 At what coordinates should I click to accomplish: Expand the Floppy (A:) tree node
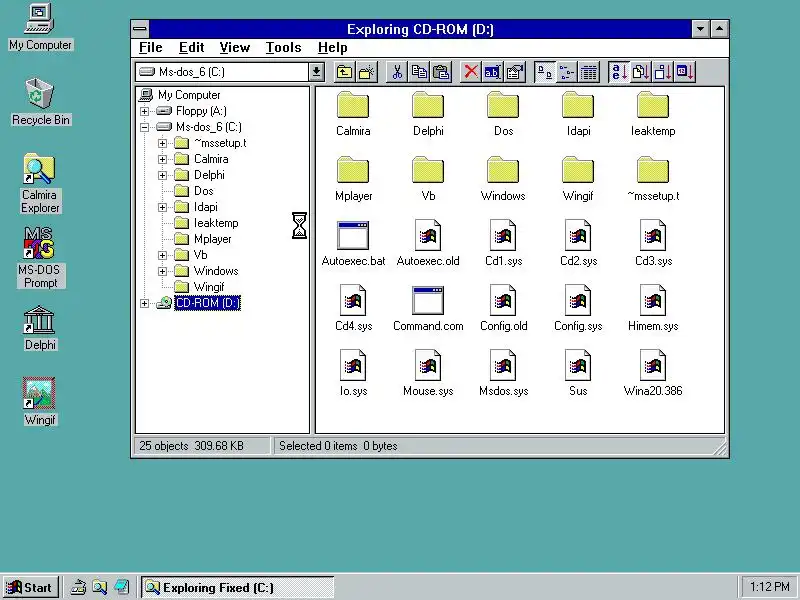click(x=144, y=111)
